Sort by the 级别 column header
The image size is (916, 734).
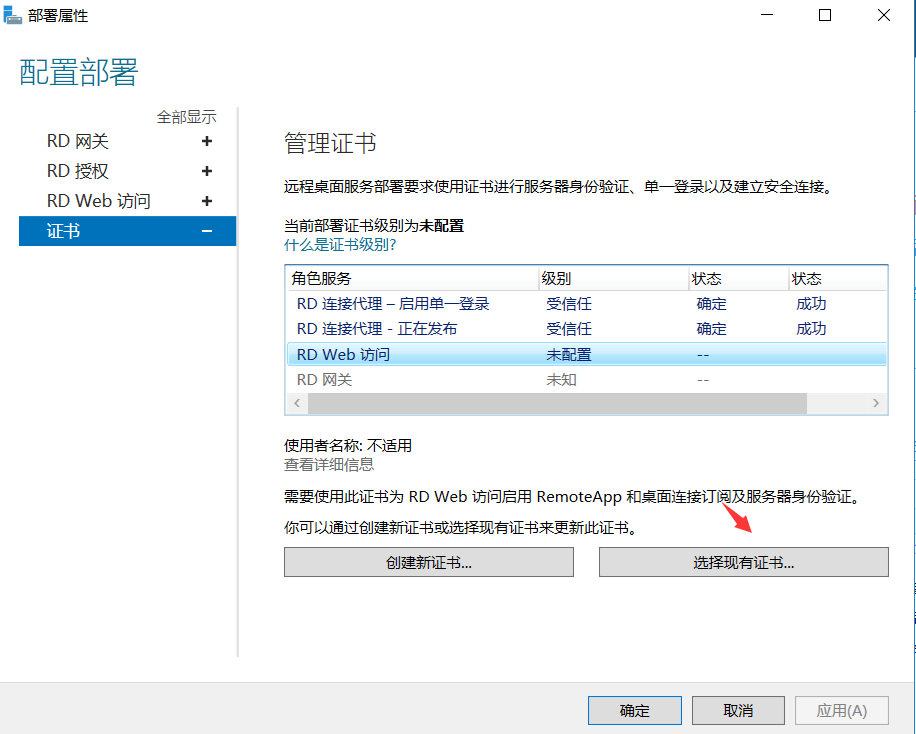pos(613,278)
